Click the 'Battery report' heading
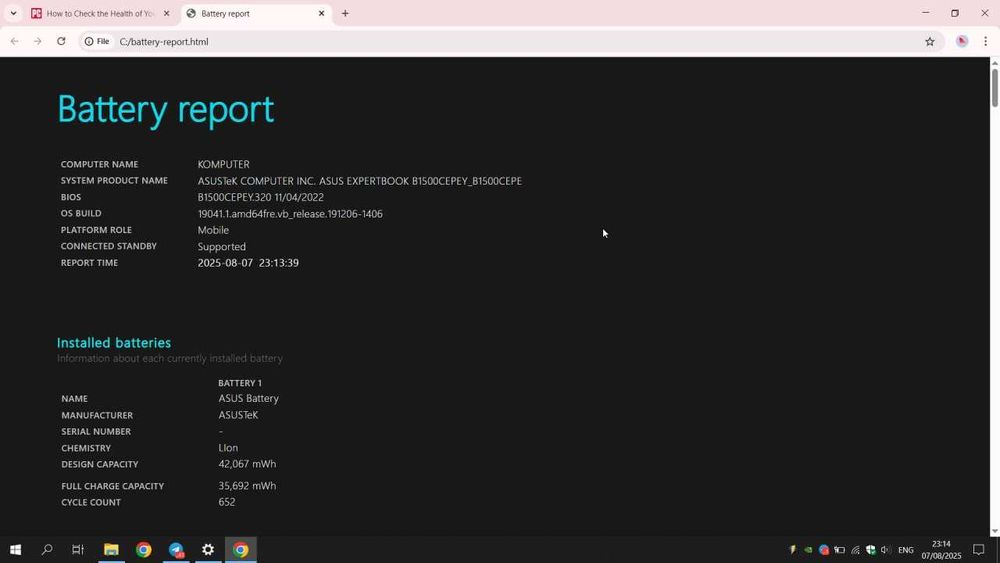1000x563 pixels. click(x=166, y=110)
